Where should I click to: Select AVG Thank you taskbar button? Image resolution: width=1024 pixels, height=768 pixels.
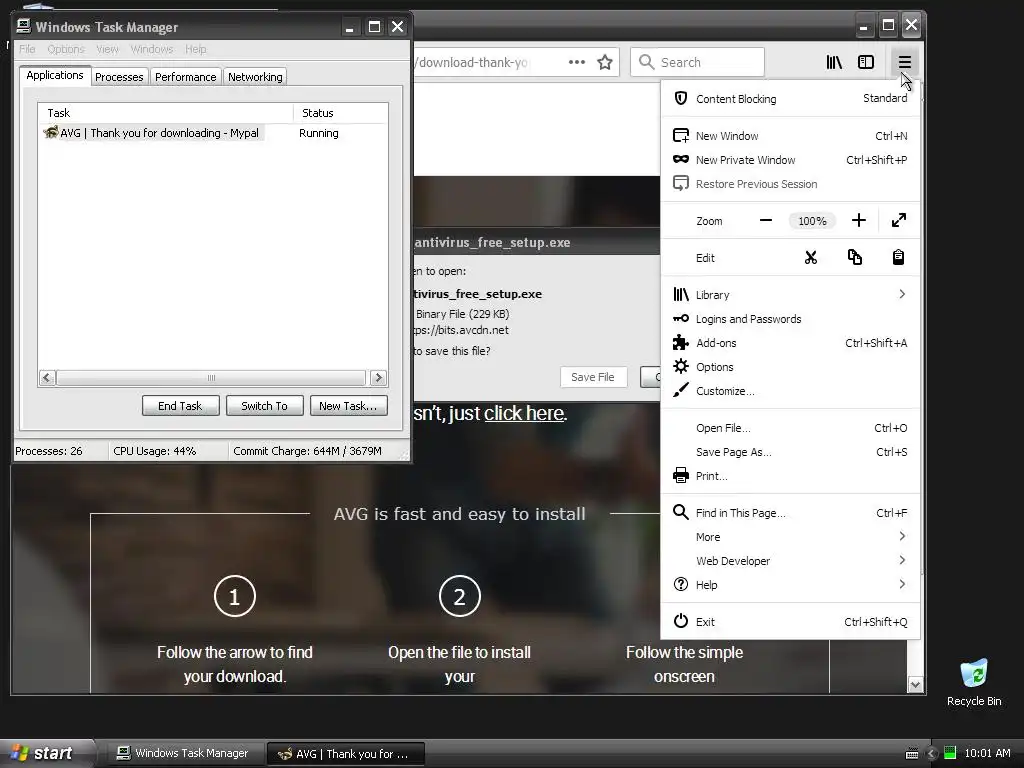pos(346,754)
